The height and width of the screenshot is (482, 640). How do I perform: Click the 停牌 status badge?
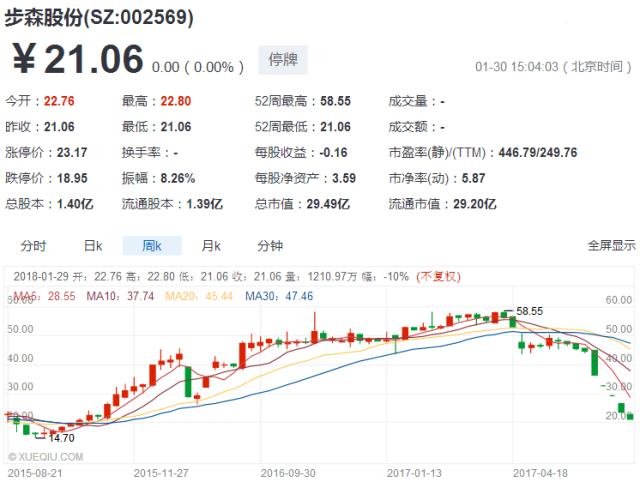pyautogui.click(x=283, y=60)
